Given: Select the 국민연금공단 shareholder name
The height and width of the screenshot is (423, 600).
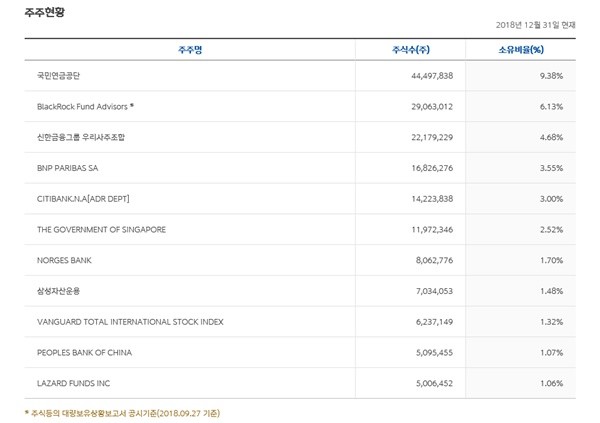Looking at the screenshot, I should [x=58, y=76].
